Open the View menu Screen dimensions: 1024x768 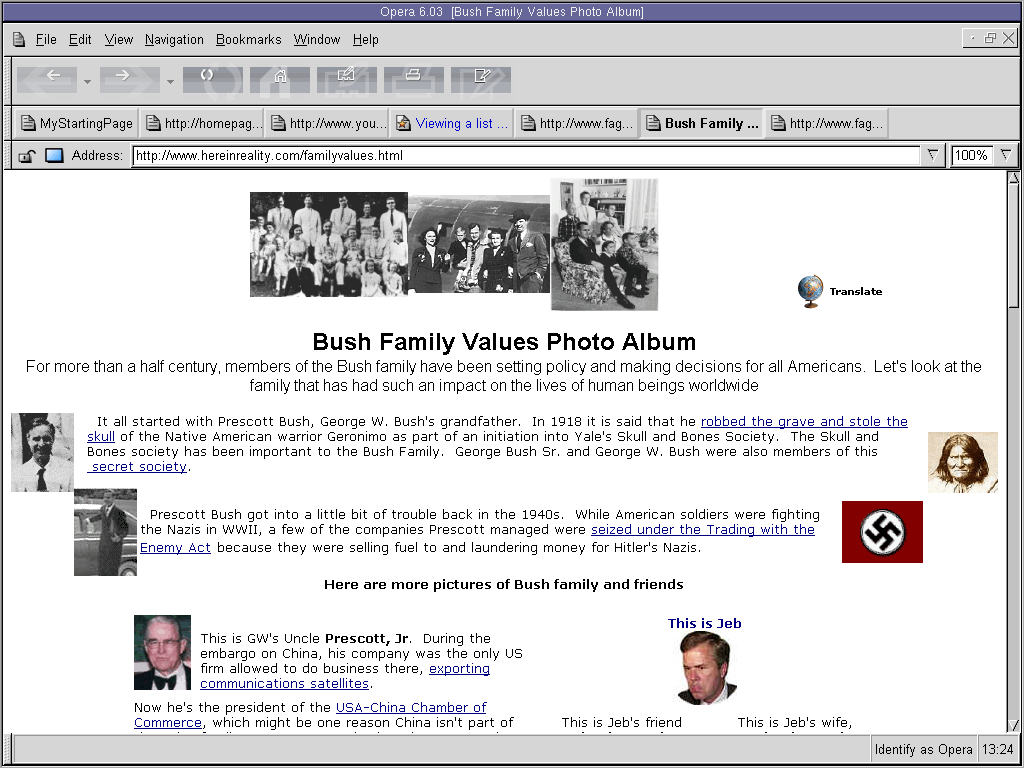(118, 40)
